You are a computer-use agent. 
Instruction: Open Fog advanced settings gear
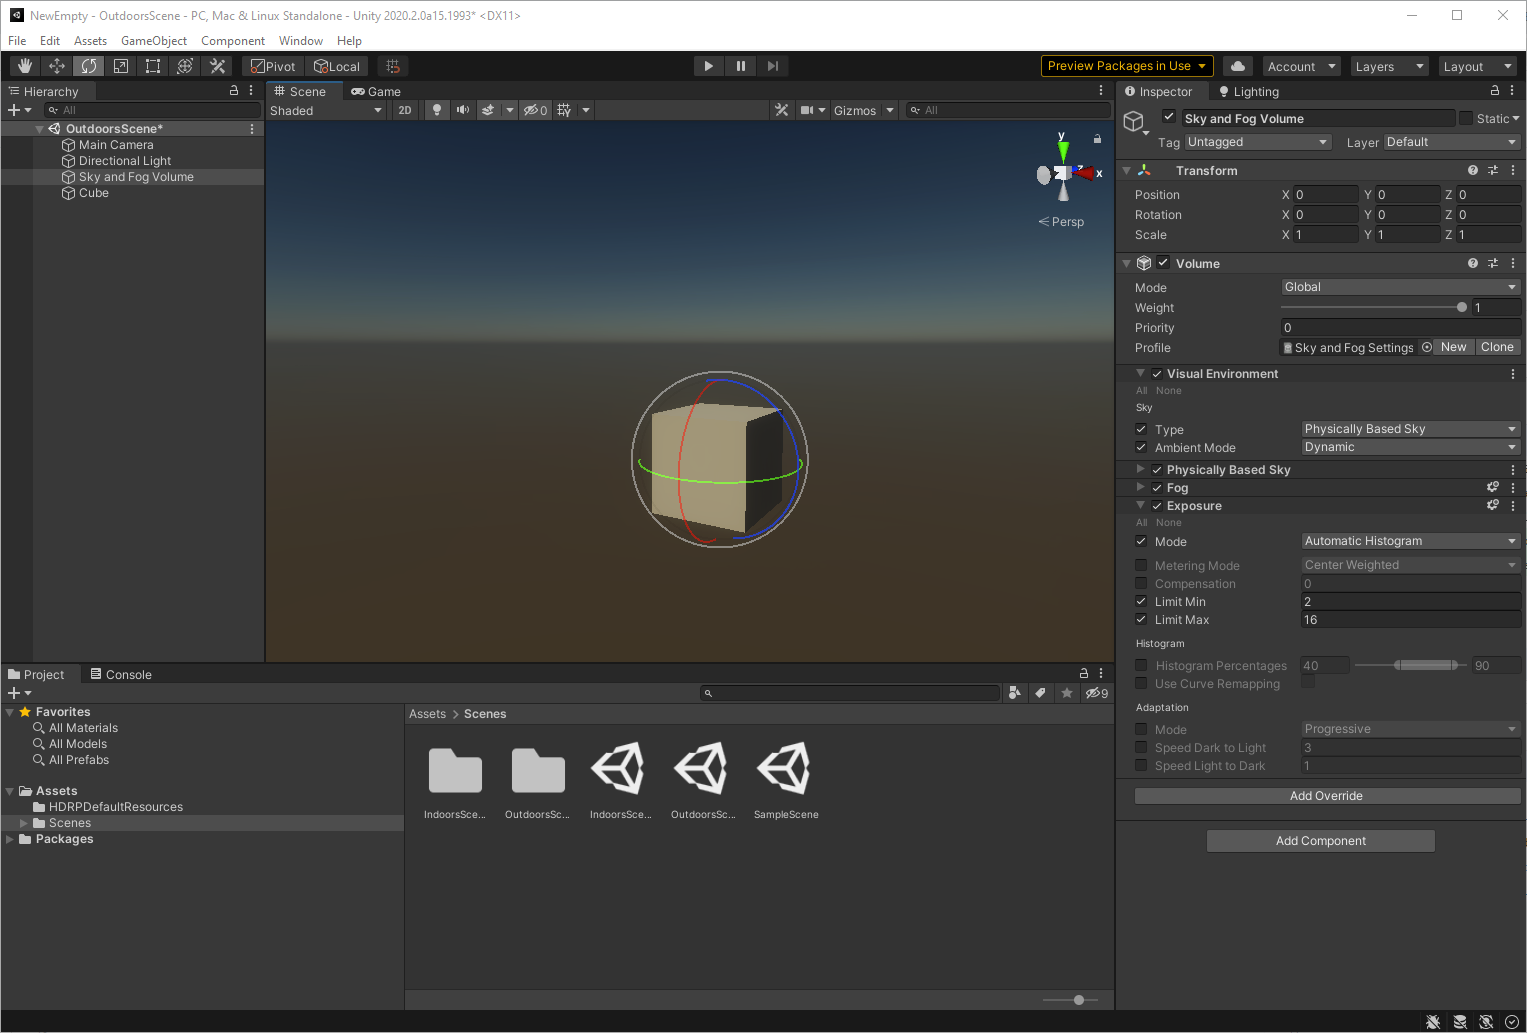[1493, 487]
